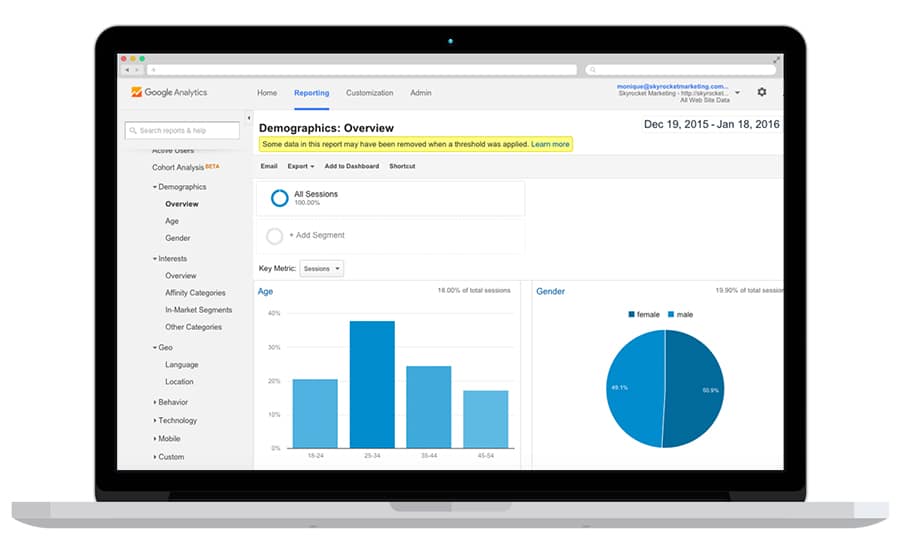Screen dimensions: 900x543
Task: Click the Google Analytics logo
Action: 169,93
